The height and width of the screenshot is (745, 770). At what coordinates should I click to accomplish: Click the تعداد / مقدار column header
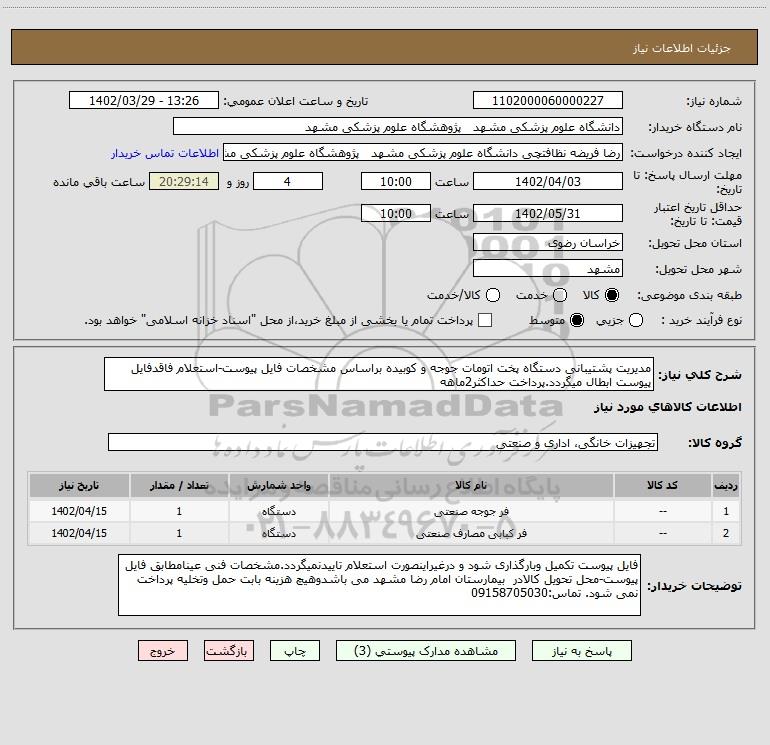179,485
